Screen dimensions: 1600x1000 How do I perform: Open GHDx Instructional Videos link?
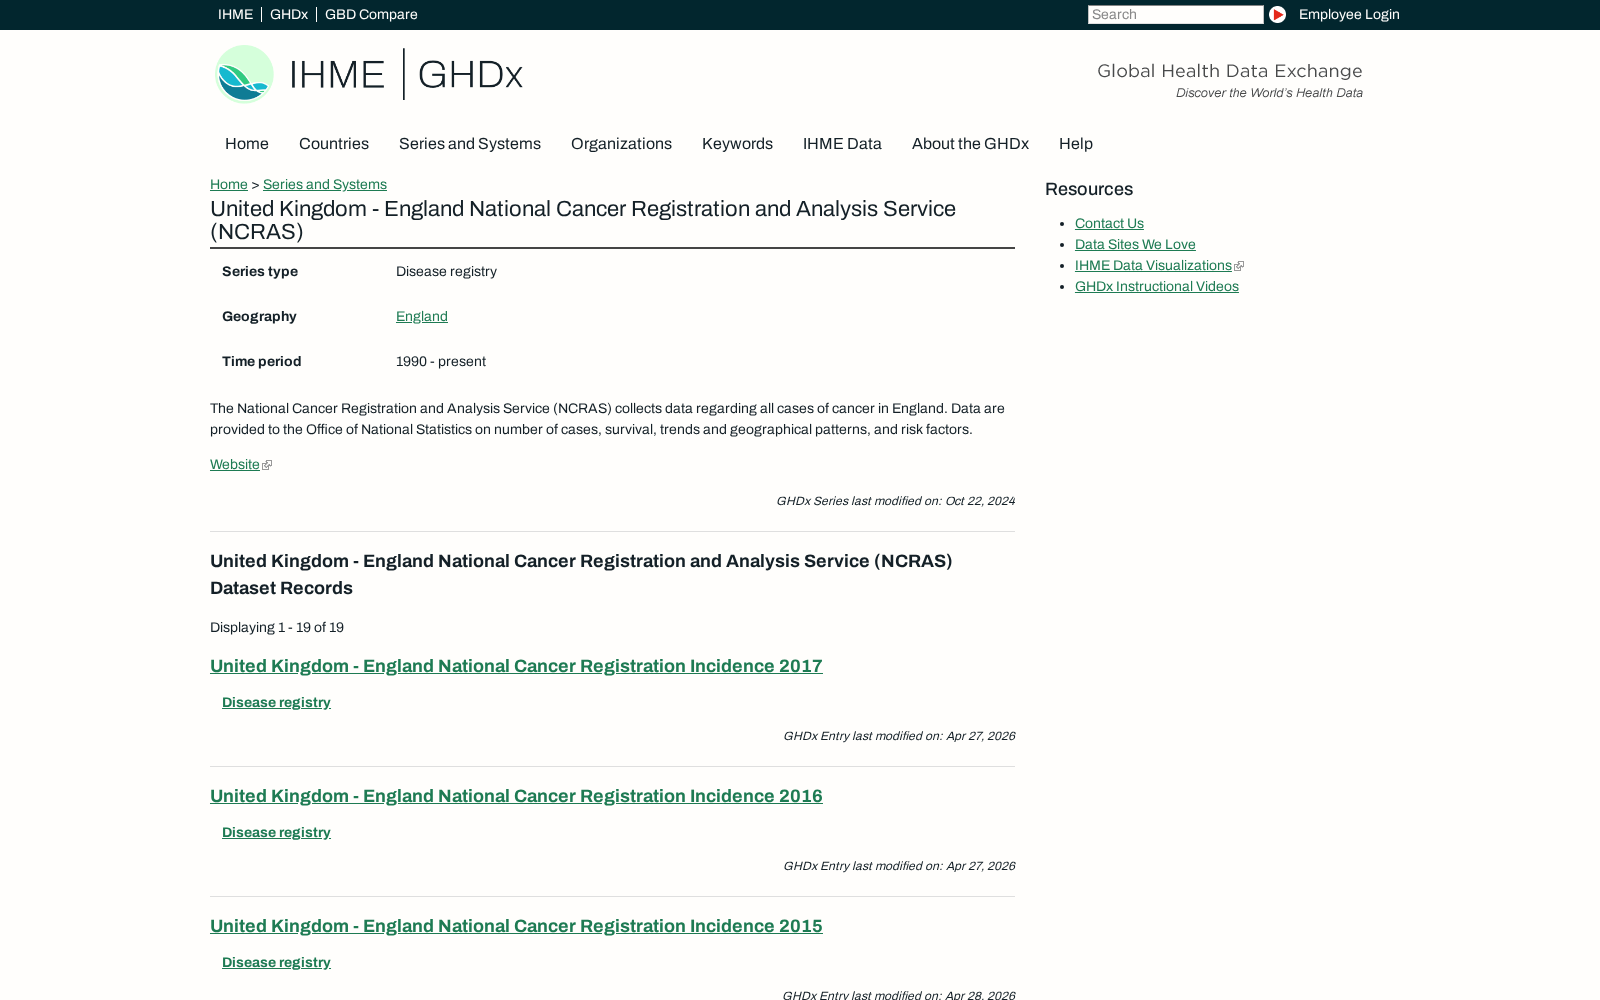[x=1157, y=286]
